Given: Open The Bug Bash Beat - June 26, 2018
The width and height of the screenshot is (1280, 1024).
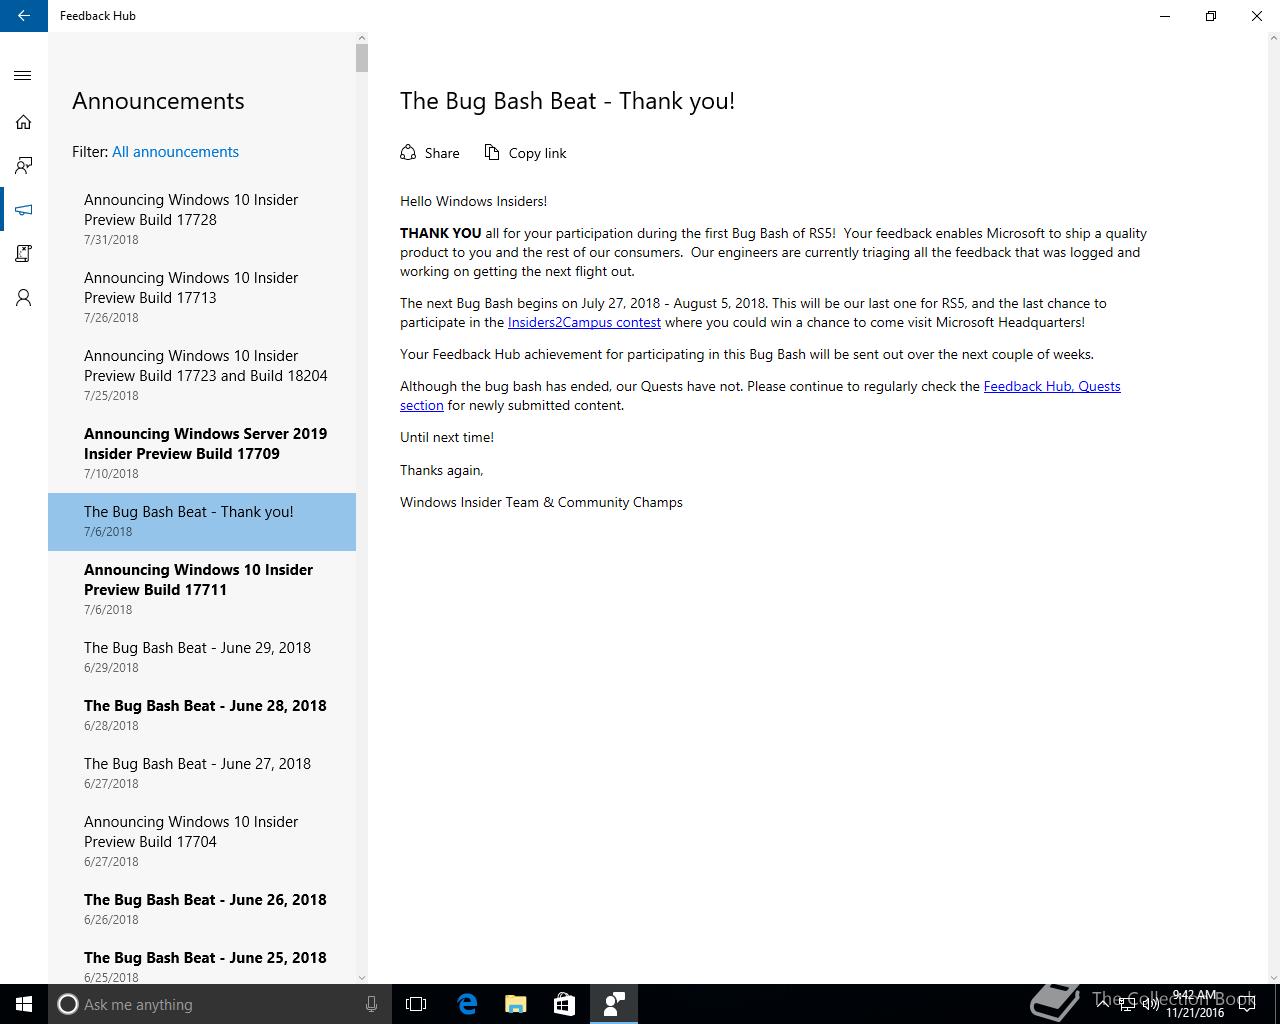Looking at the screenshot, I should coord(202,910).
